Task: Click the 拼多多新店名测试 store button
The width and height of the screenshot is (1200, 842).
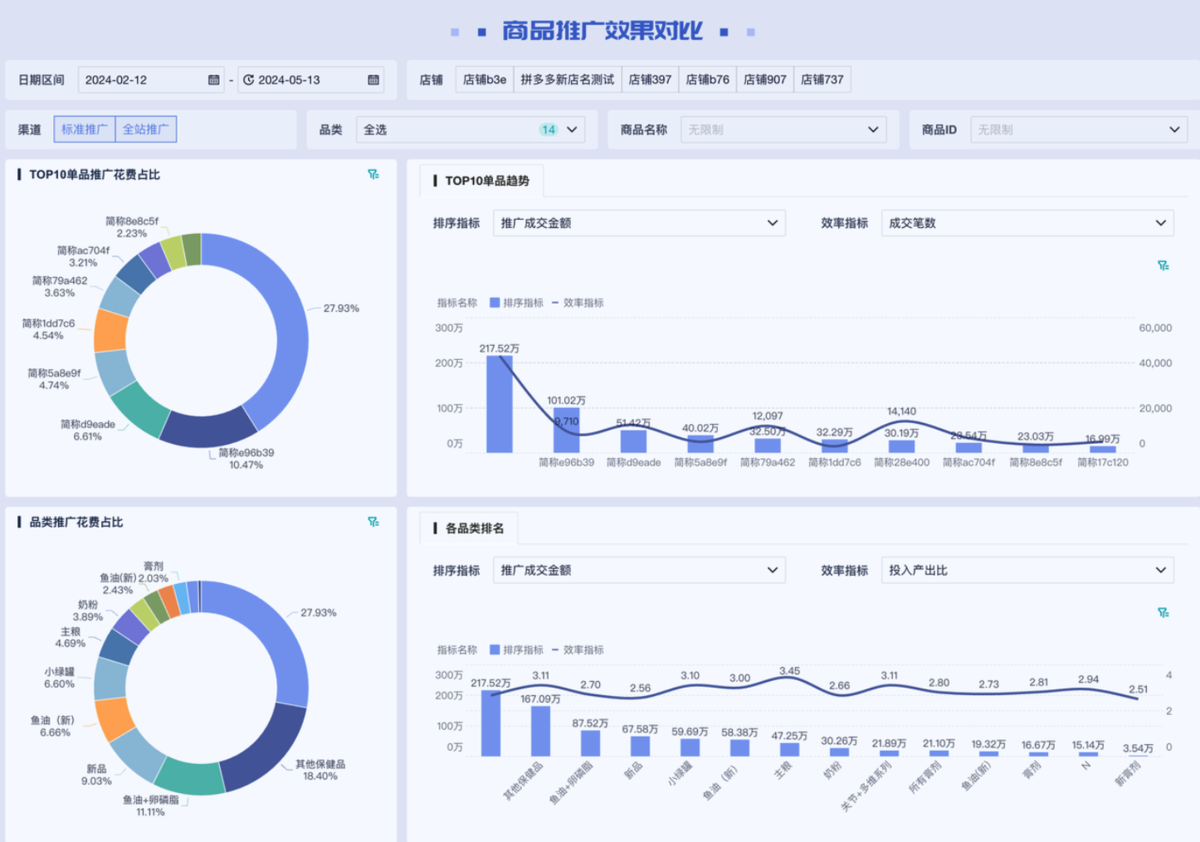Action: (x=567, y=80)
